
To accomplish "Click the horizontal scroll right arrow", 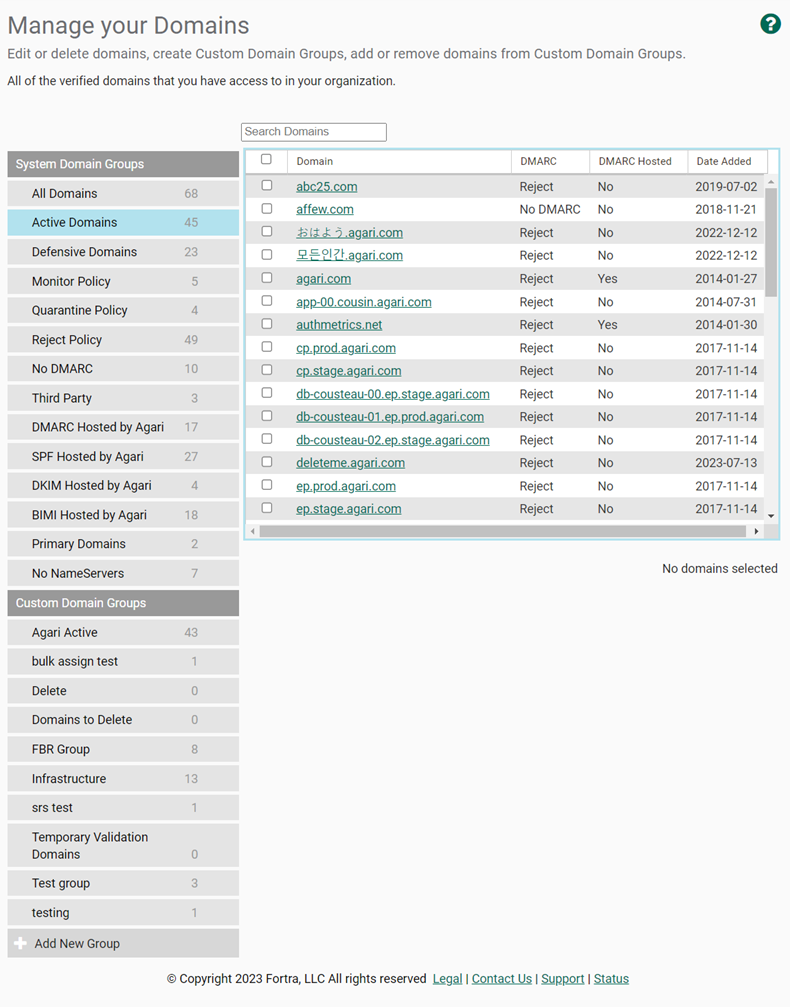I will 756,531.
